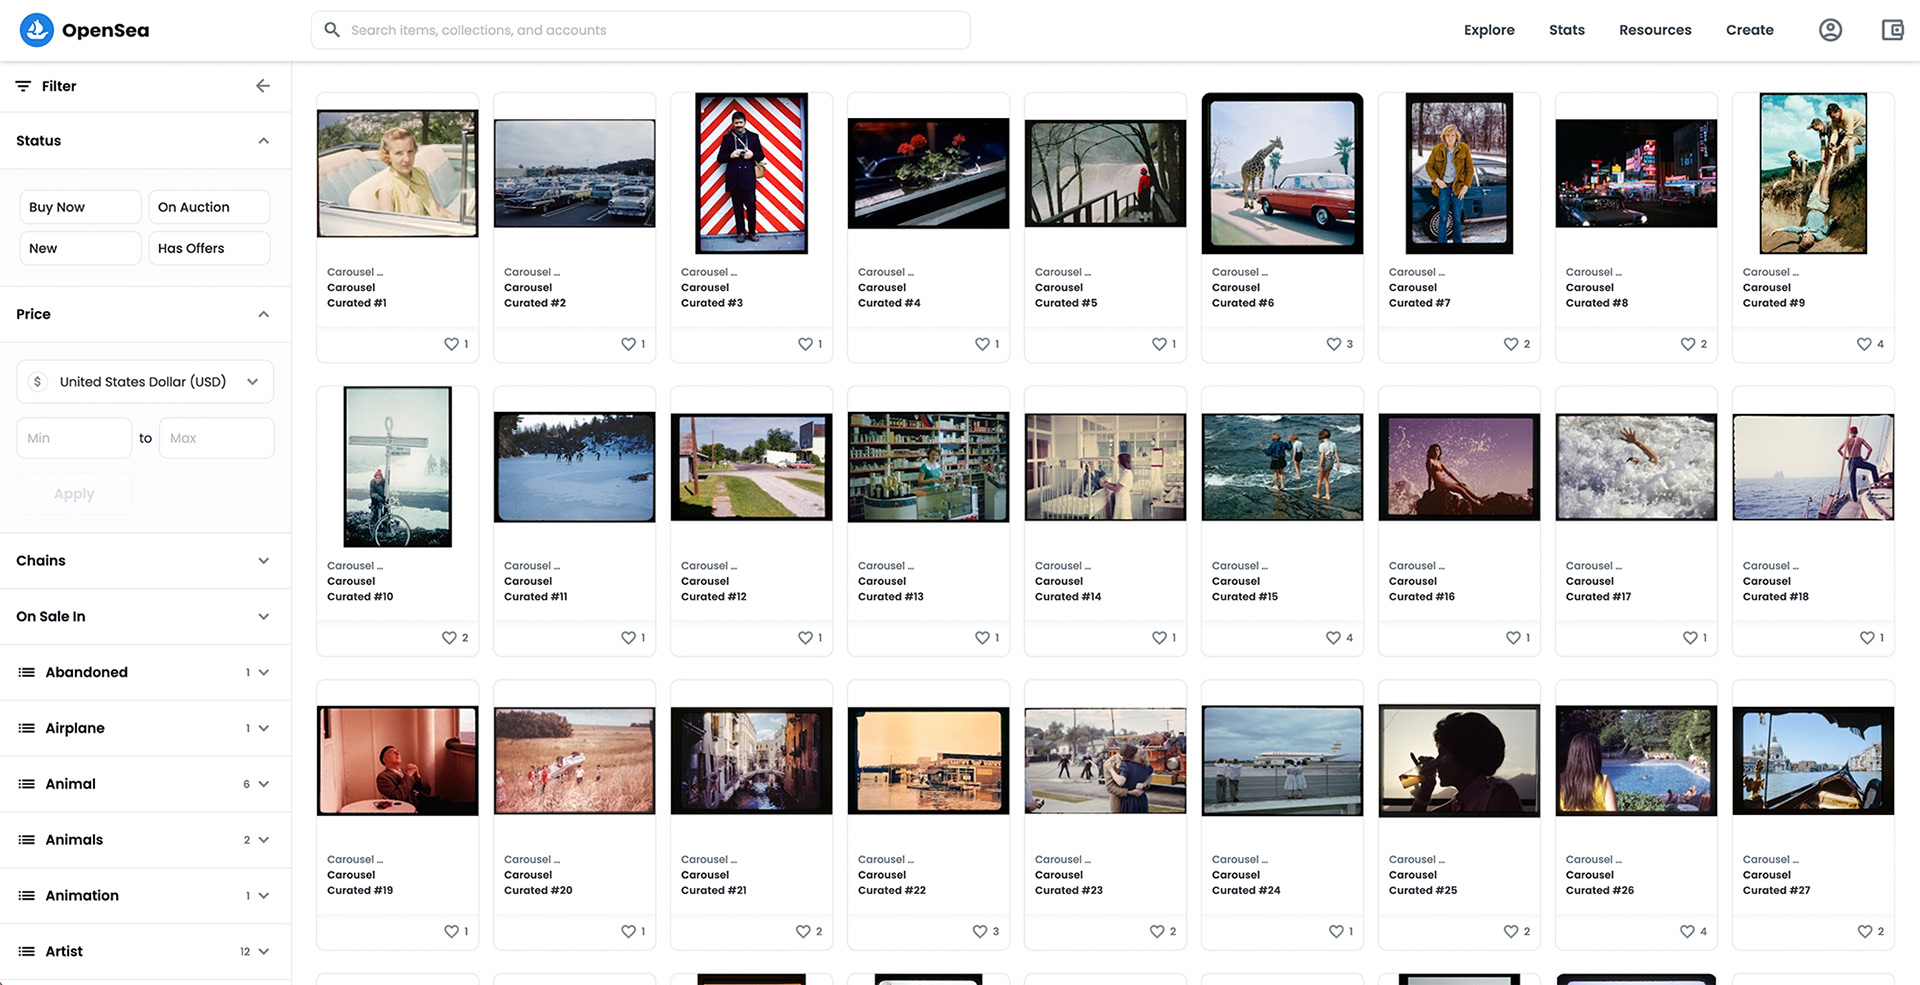Click the list icon beside Abandoned
This screenshot has height=985, width=1920.
tap(27, 672)
